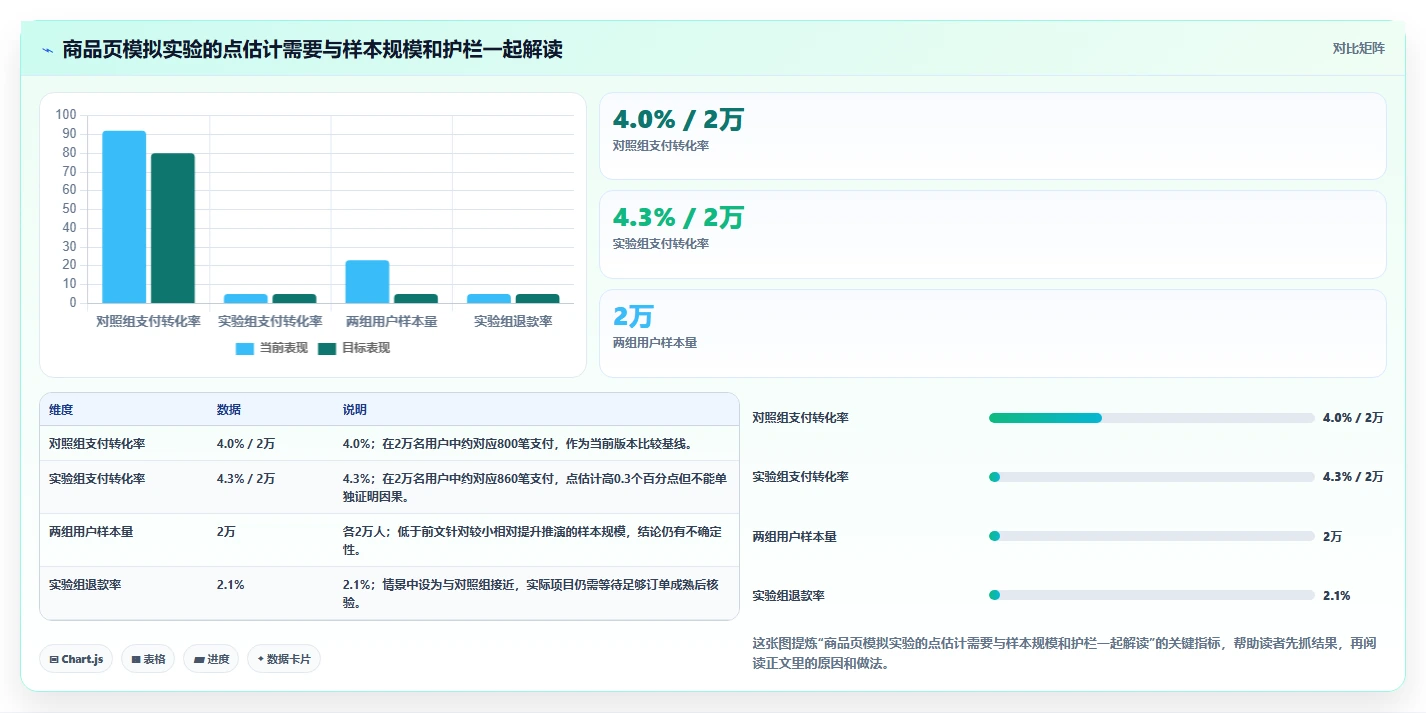Click the Chart.js tag chip
The image size is (1426, 713).
(76, 659)
